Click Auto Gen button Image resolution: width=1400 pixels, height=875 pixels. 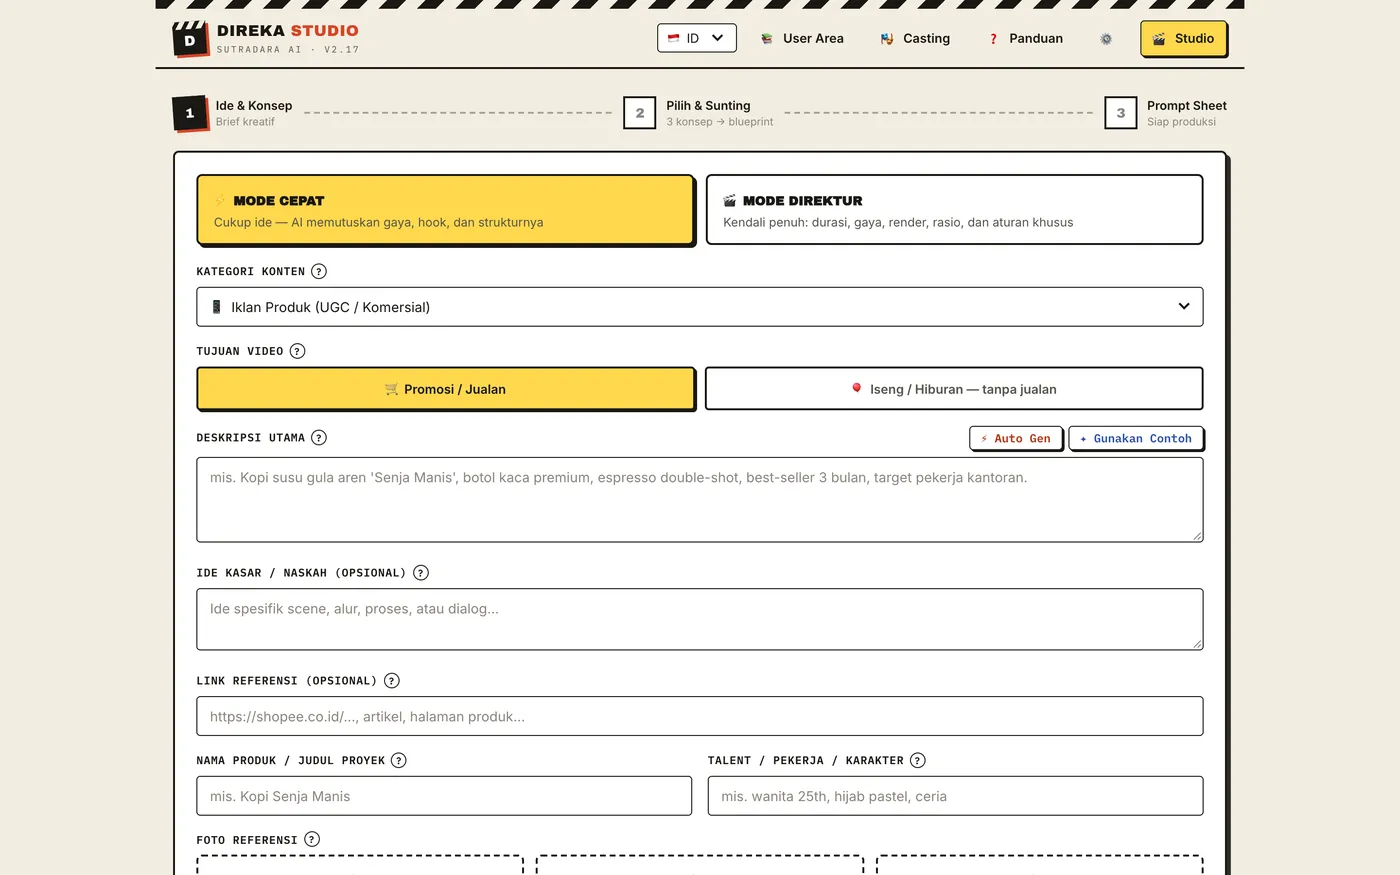click(x=1016, y=438)
